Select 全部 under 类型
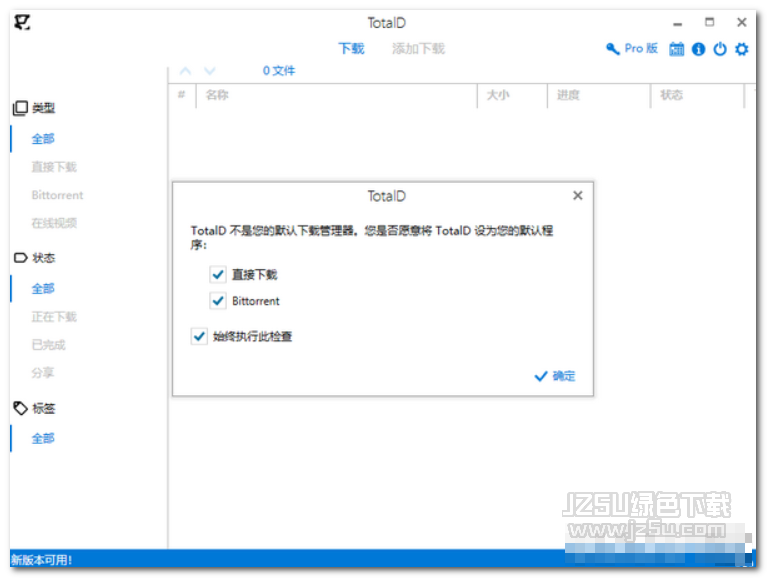 pos(43,139)
